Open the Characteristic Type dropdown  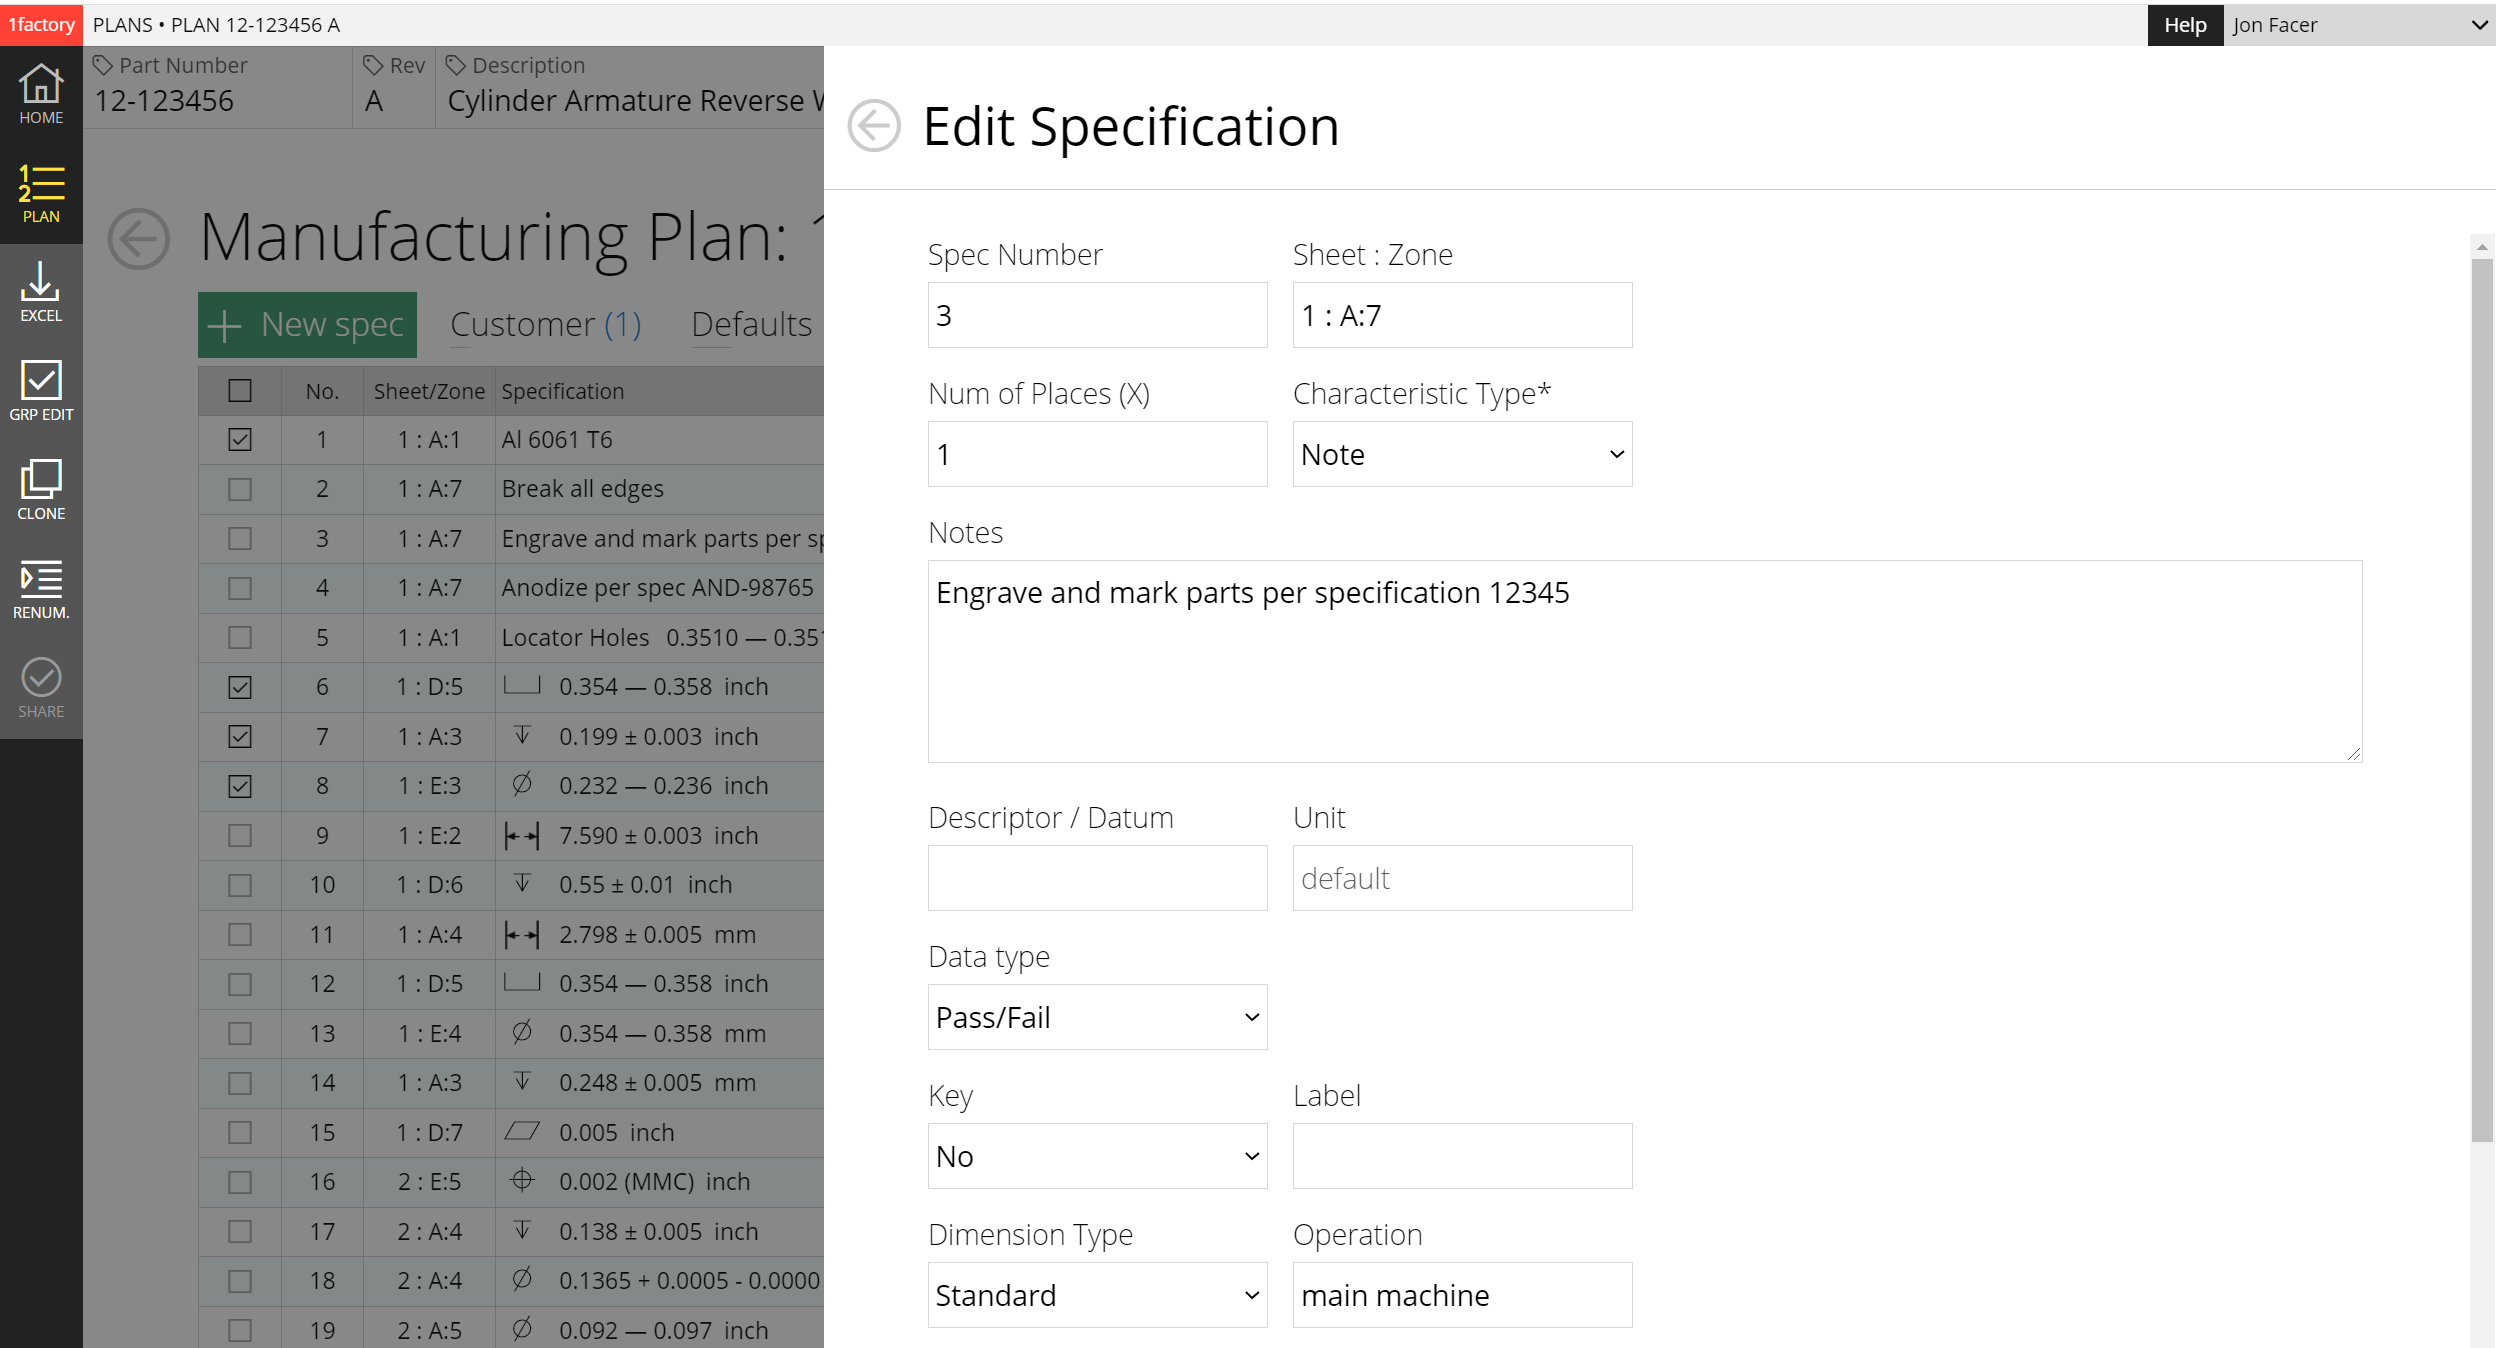[1461, 455]
